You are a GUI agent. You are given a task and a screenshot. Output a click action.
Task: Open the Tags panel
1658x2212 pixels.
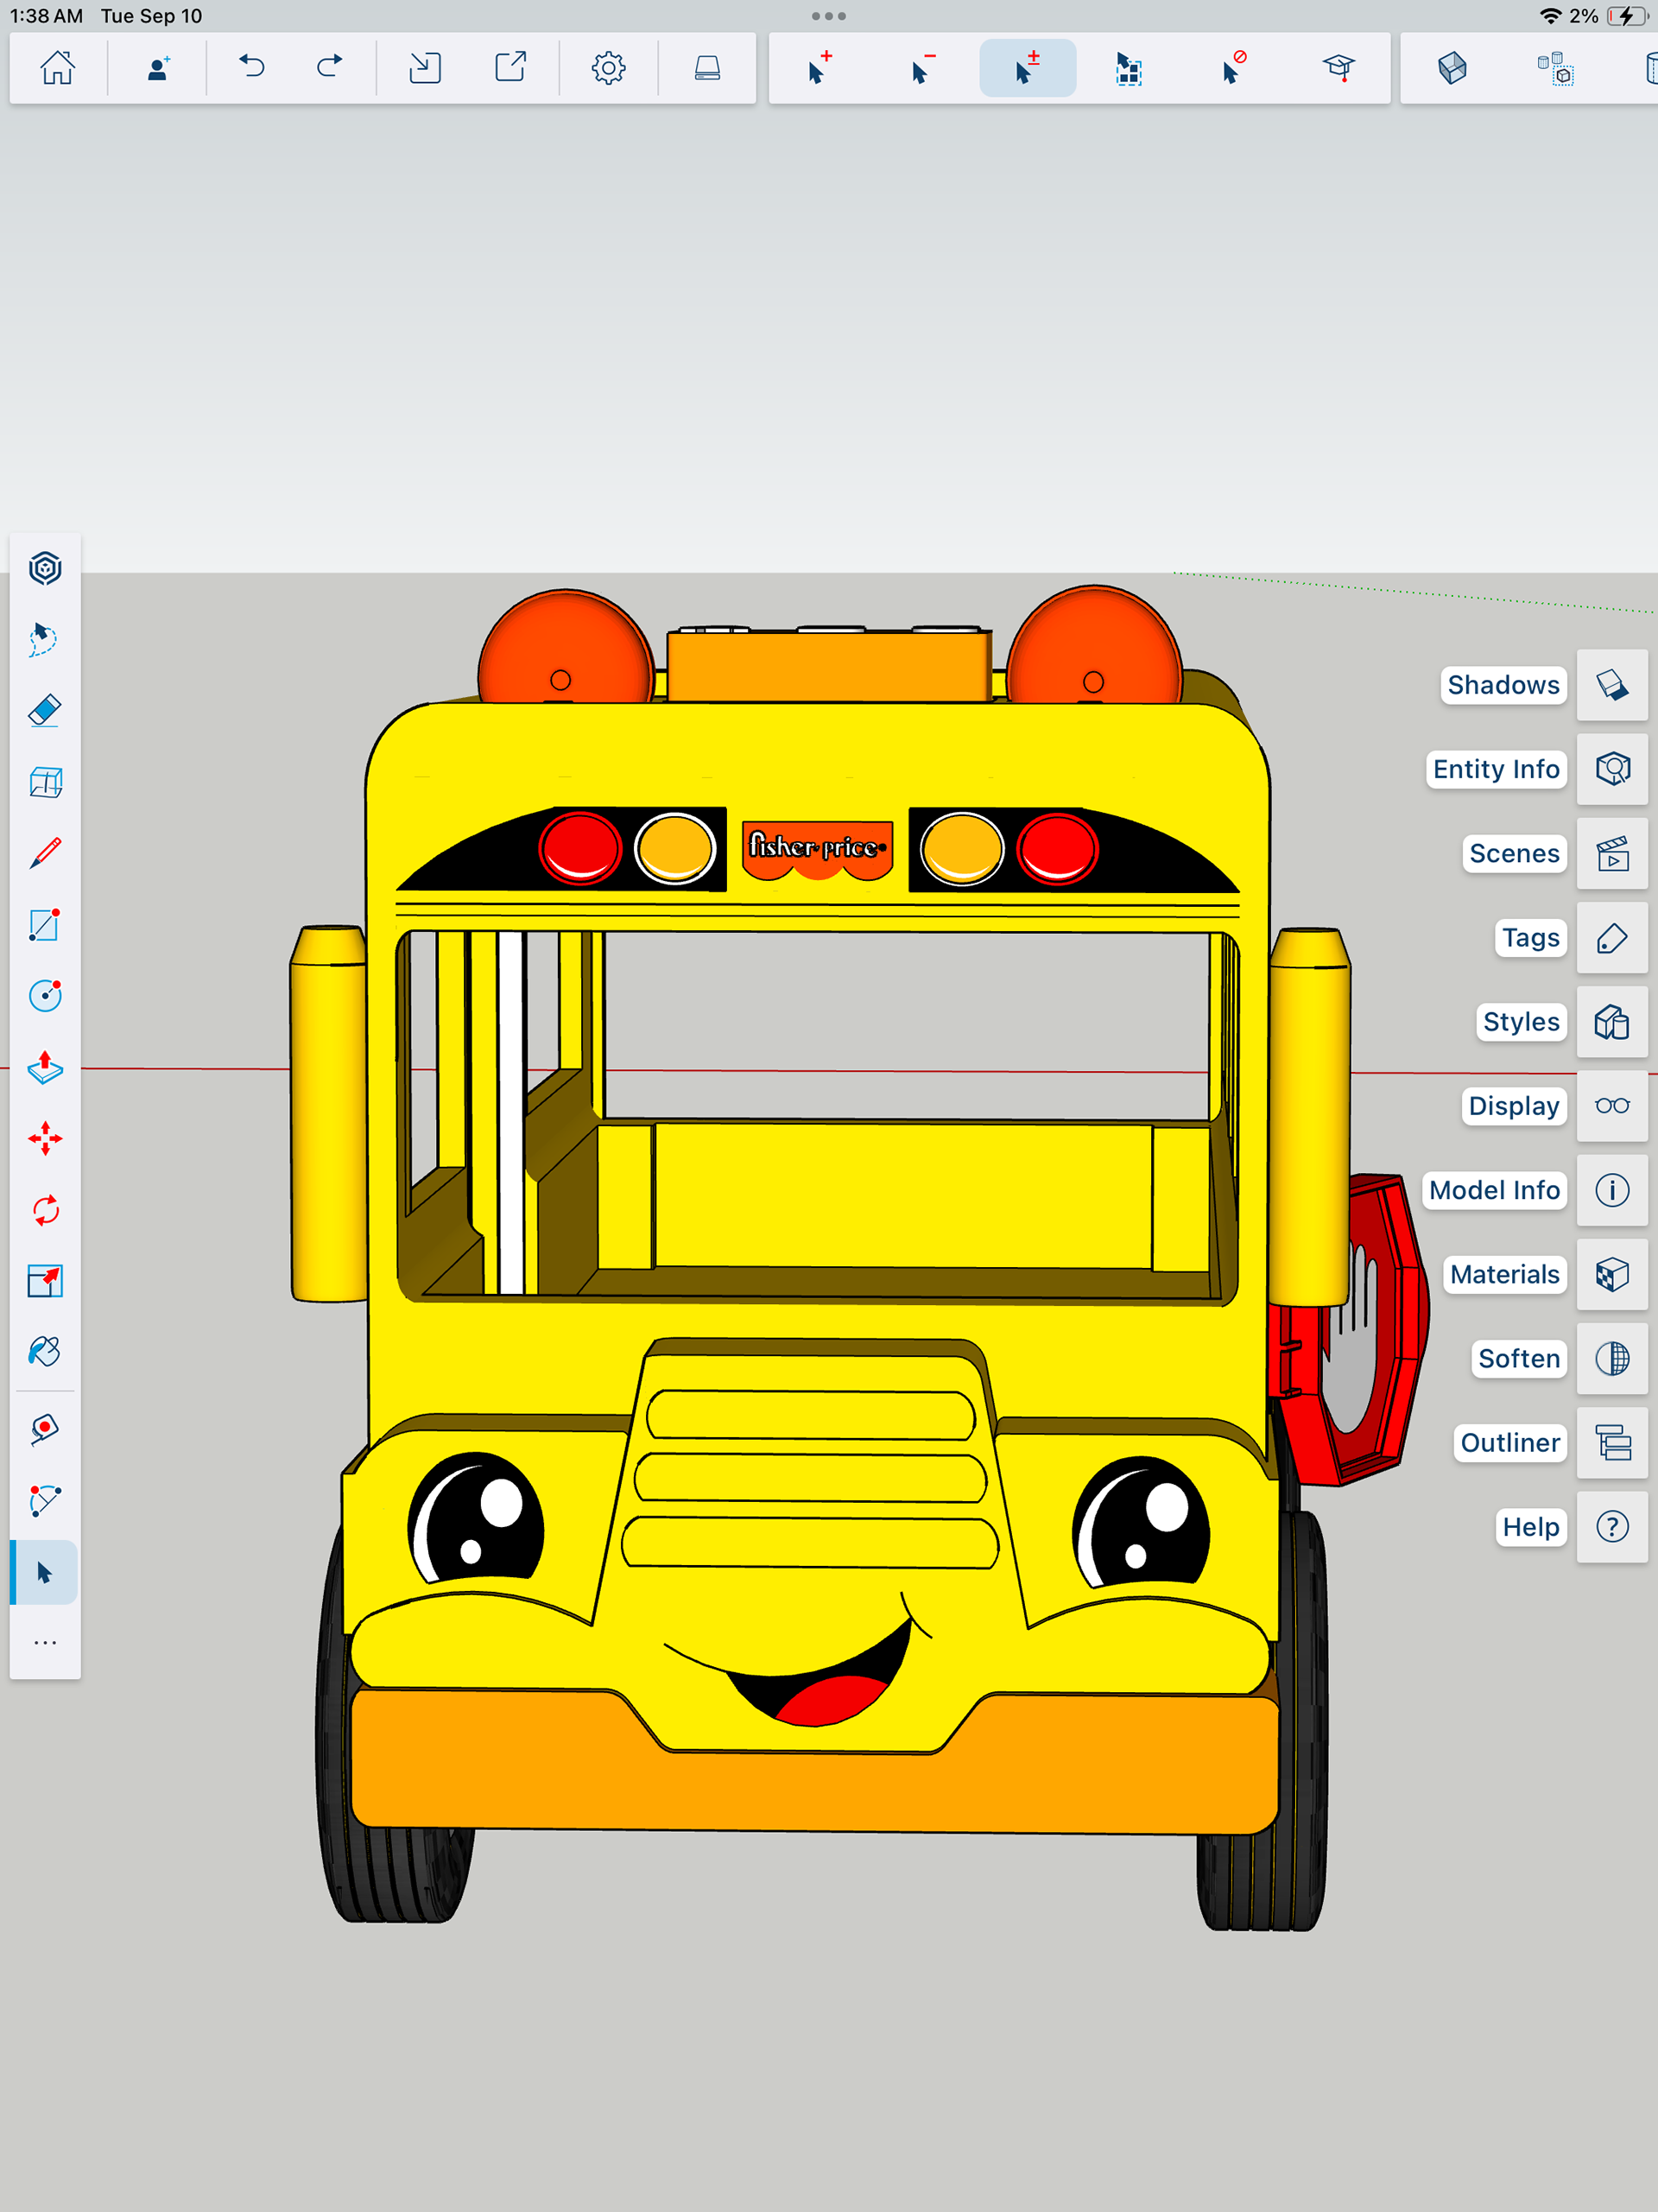[1612, 938]
